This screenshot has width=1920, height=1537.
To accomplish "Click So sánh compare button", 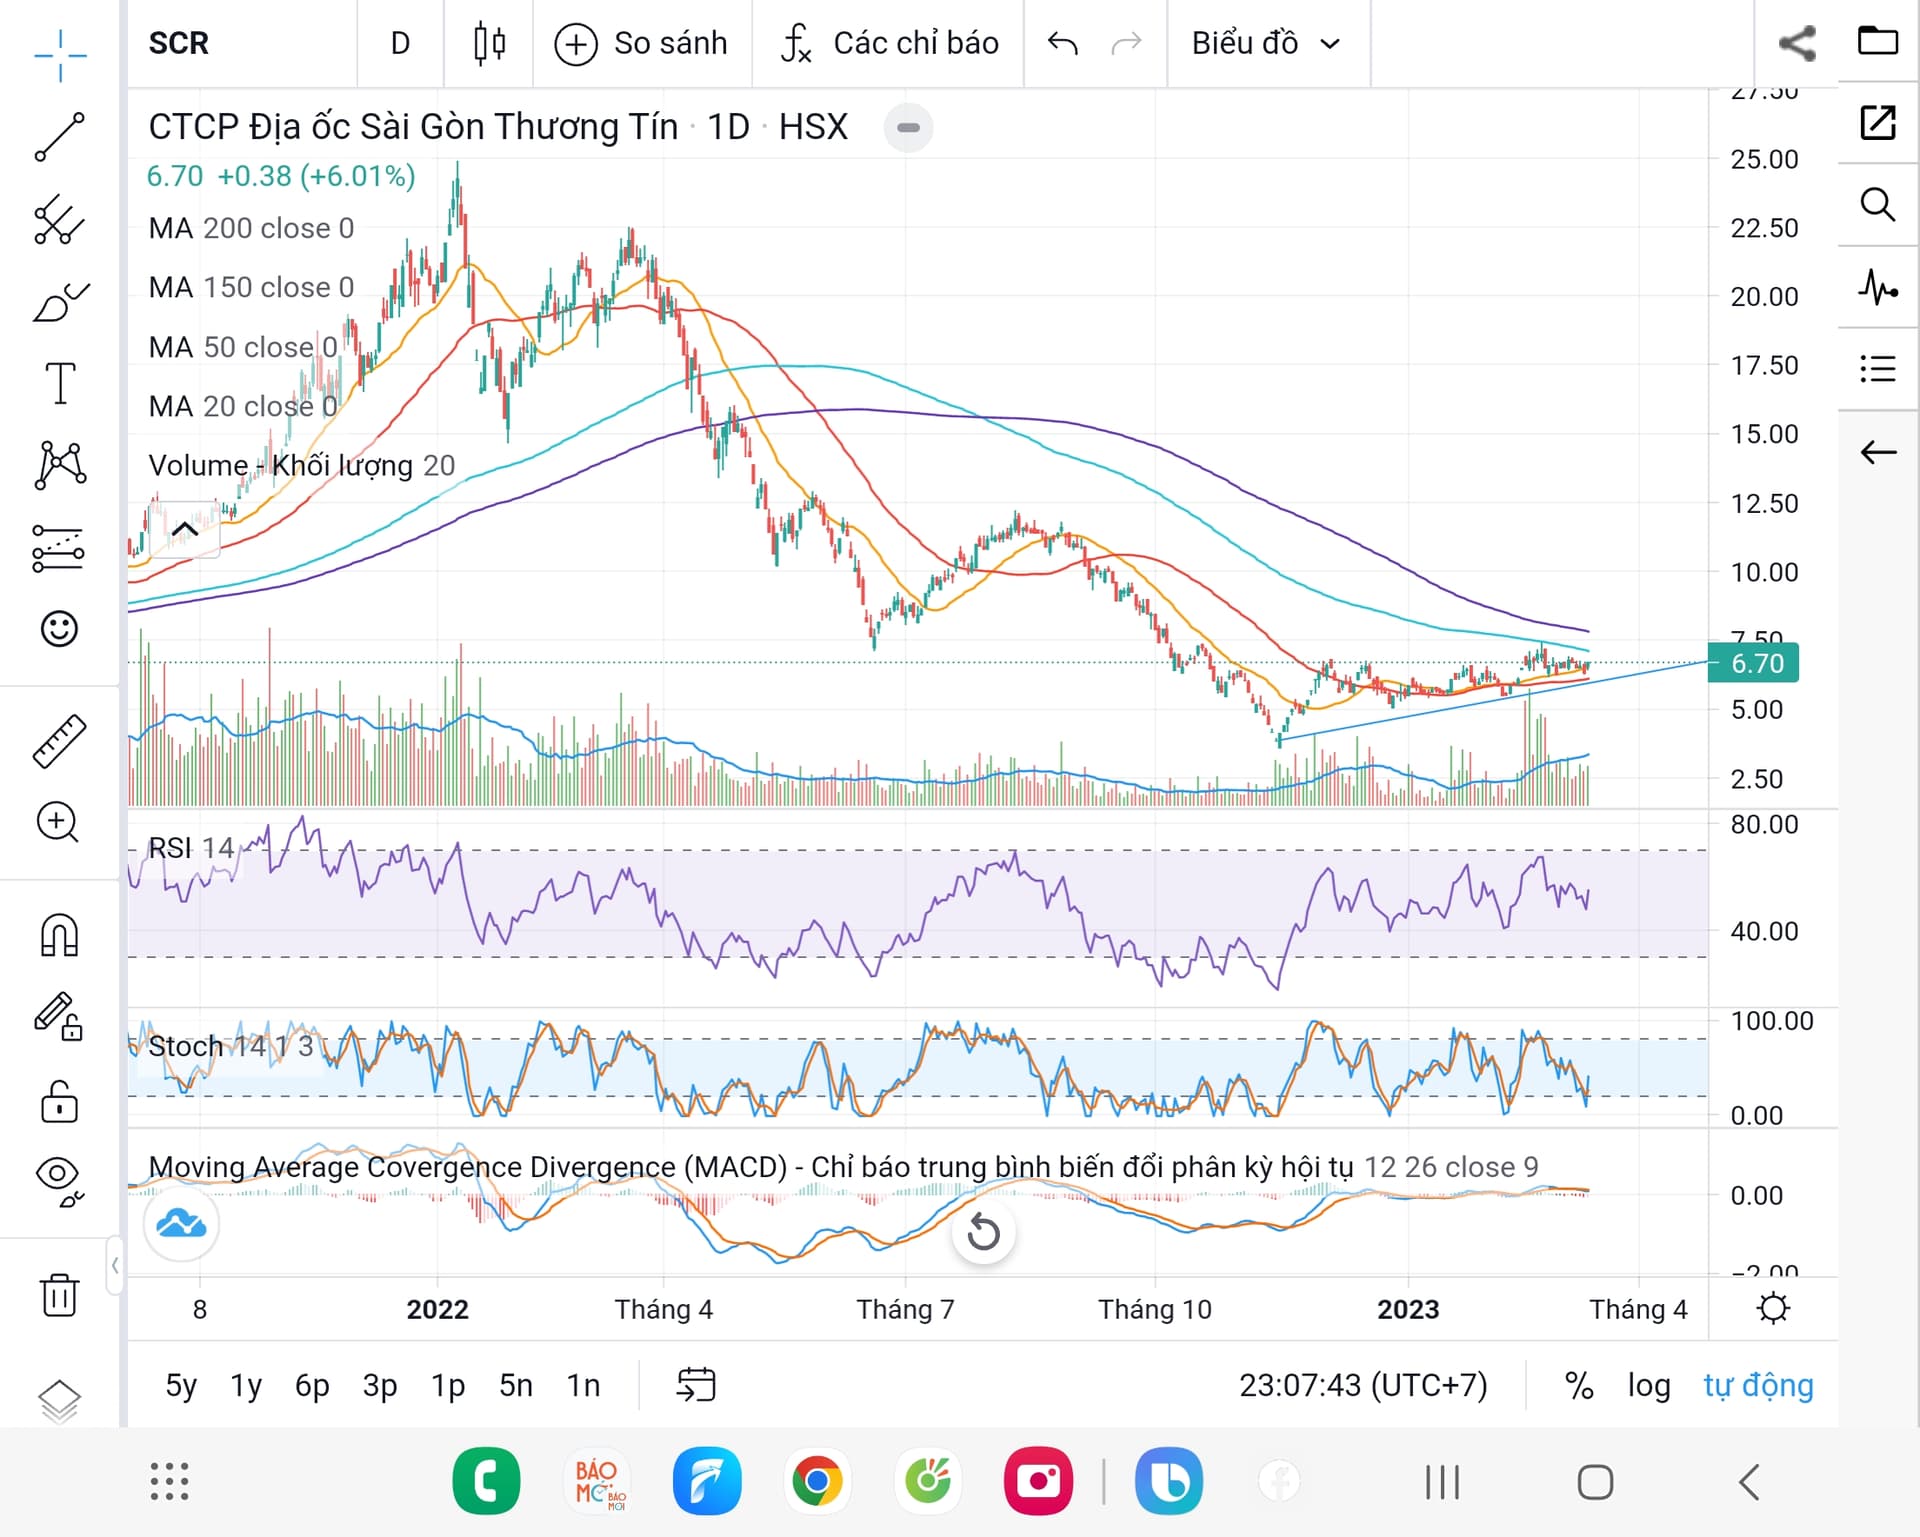I will (x=642, y=43).
